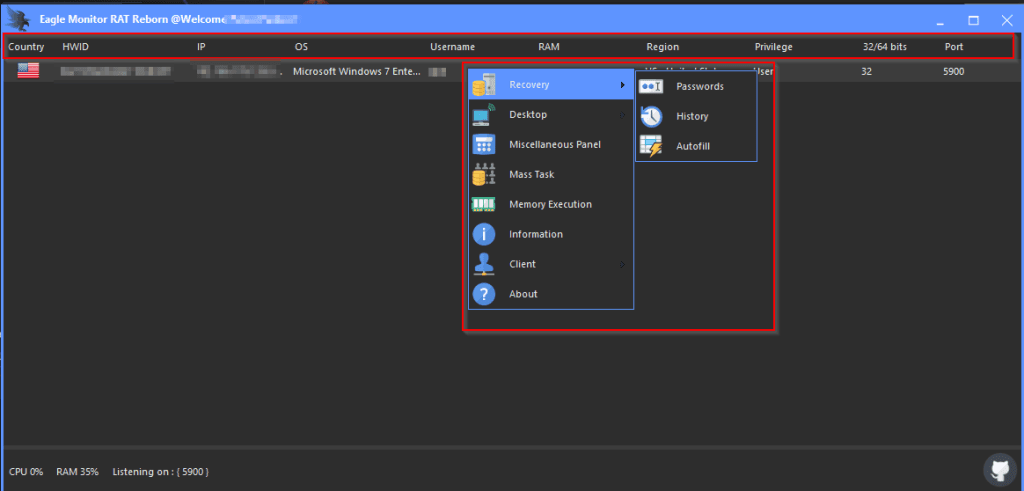The height and width of the screenshot is (491, 1024).
Task: Click the blue Information 'i' icon
Action: pos(484,235)
